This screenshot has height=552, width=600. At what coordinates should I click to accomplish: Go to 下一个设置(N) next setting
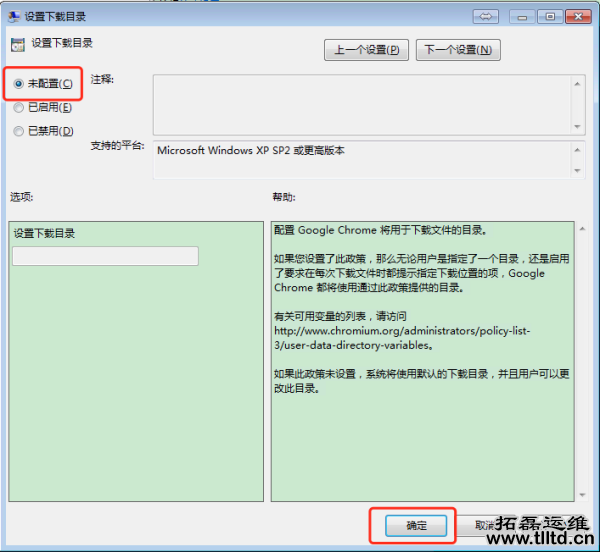458,50
